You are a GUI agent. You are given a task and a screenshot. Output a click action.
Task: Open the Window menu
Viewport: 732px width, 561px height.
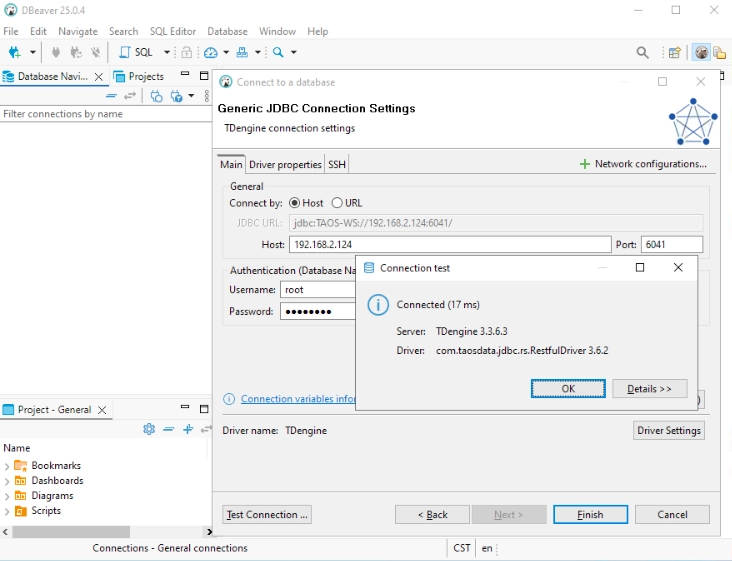click(x=277, y=31)
